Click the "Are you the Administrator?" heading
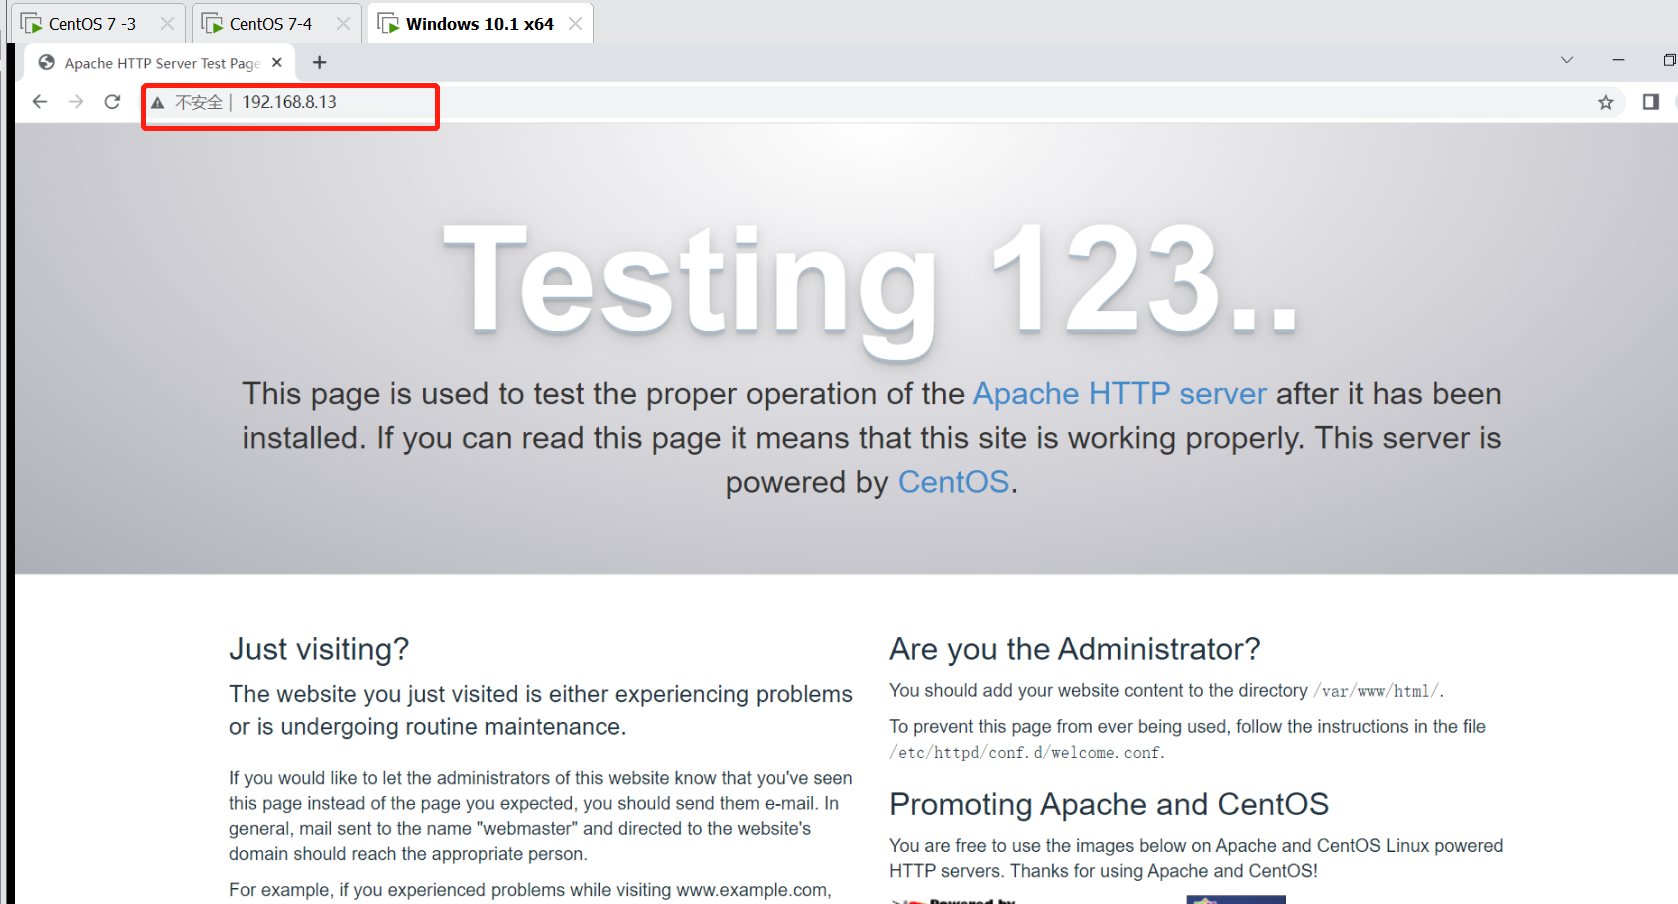Viewport: 1678px width, 904px height. coord(1075,649)
